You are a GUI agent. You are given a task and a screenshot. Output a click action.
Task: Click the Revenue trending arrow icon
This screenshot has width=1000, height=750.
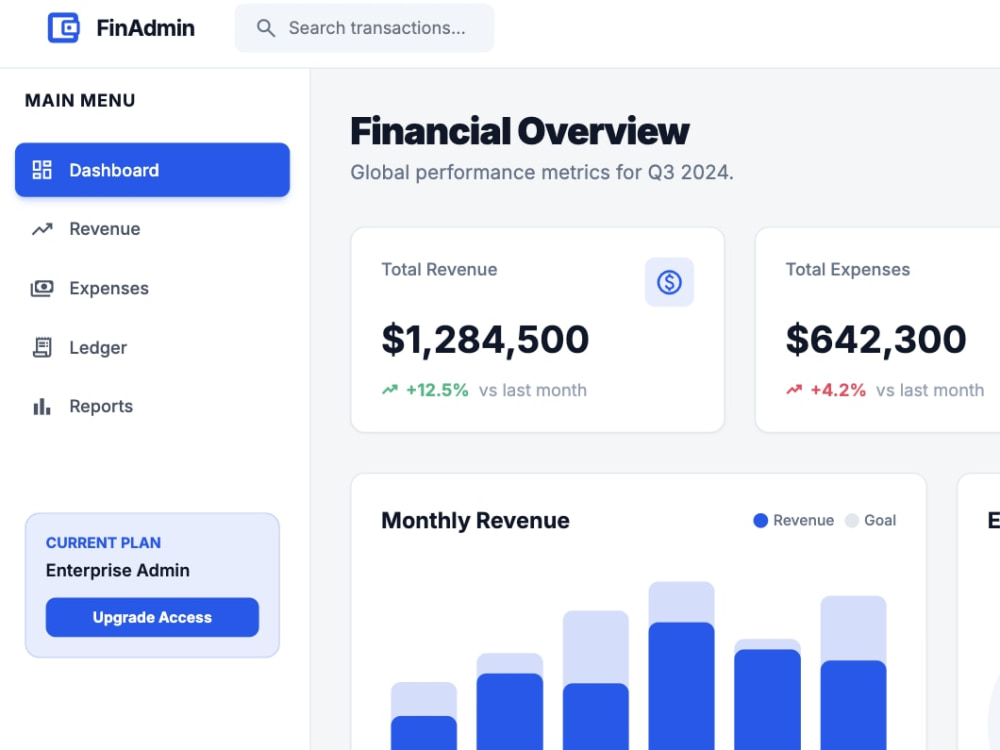pyautogui.click(x=42, y=229)
